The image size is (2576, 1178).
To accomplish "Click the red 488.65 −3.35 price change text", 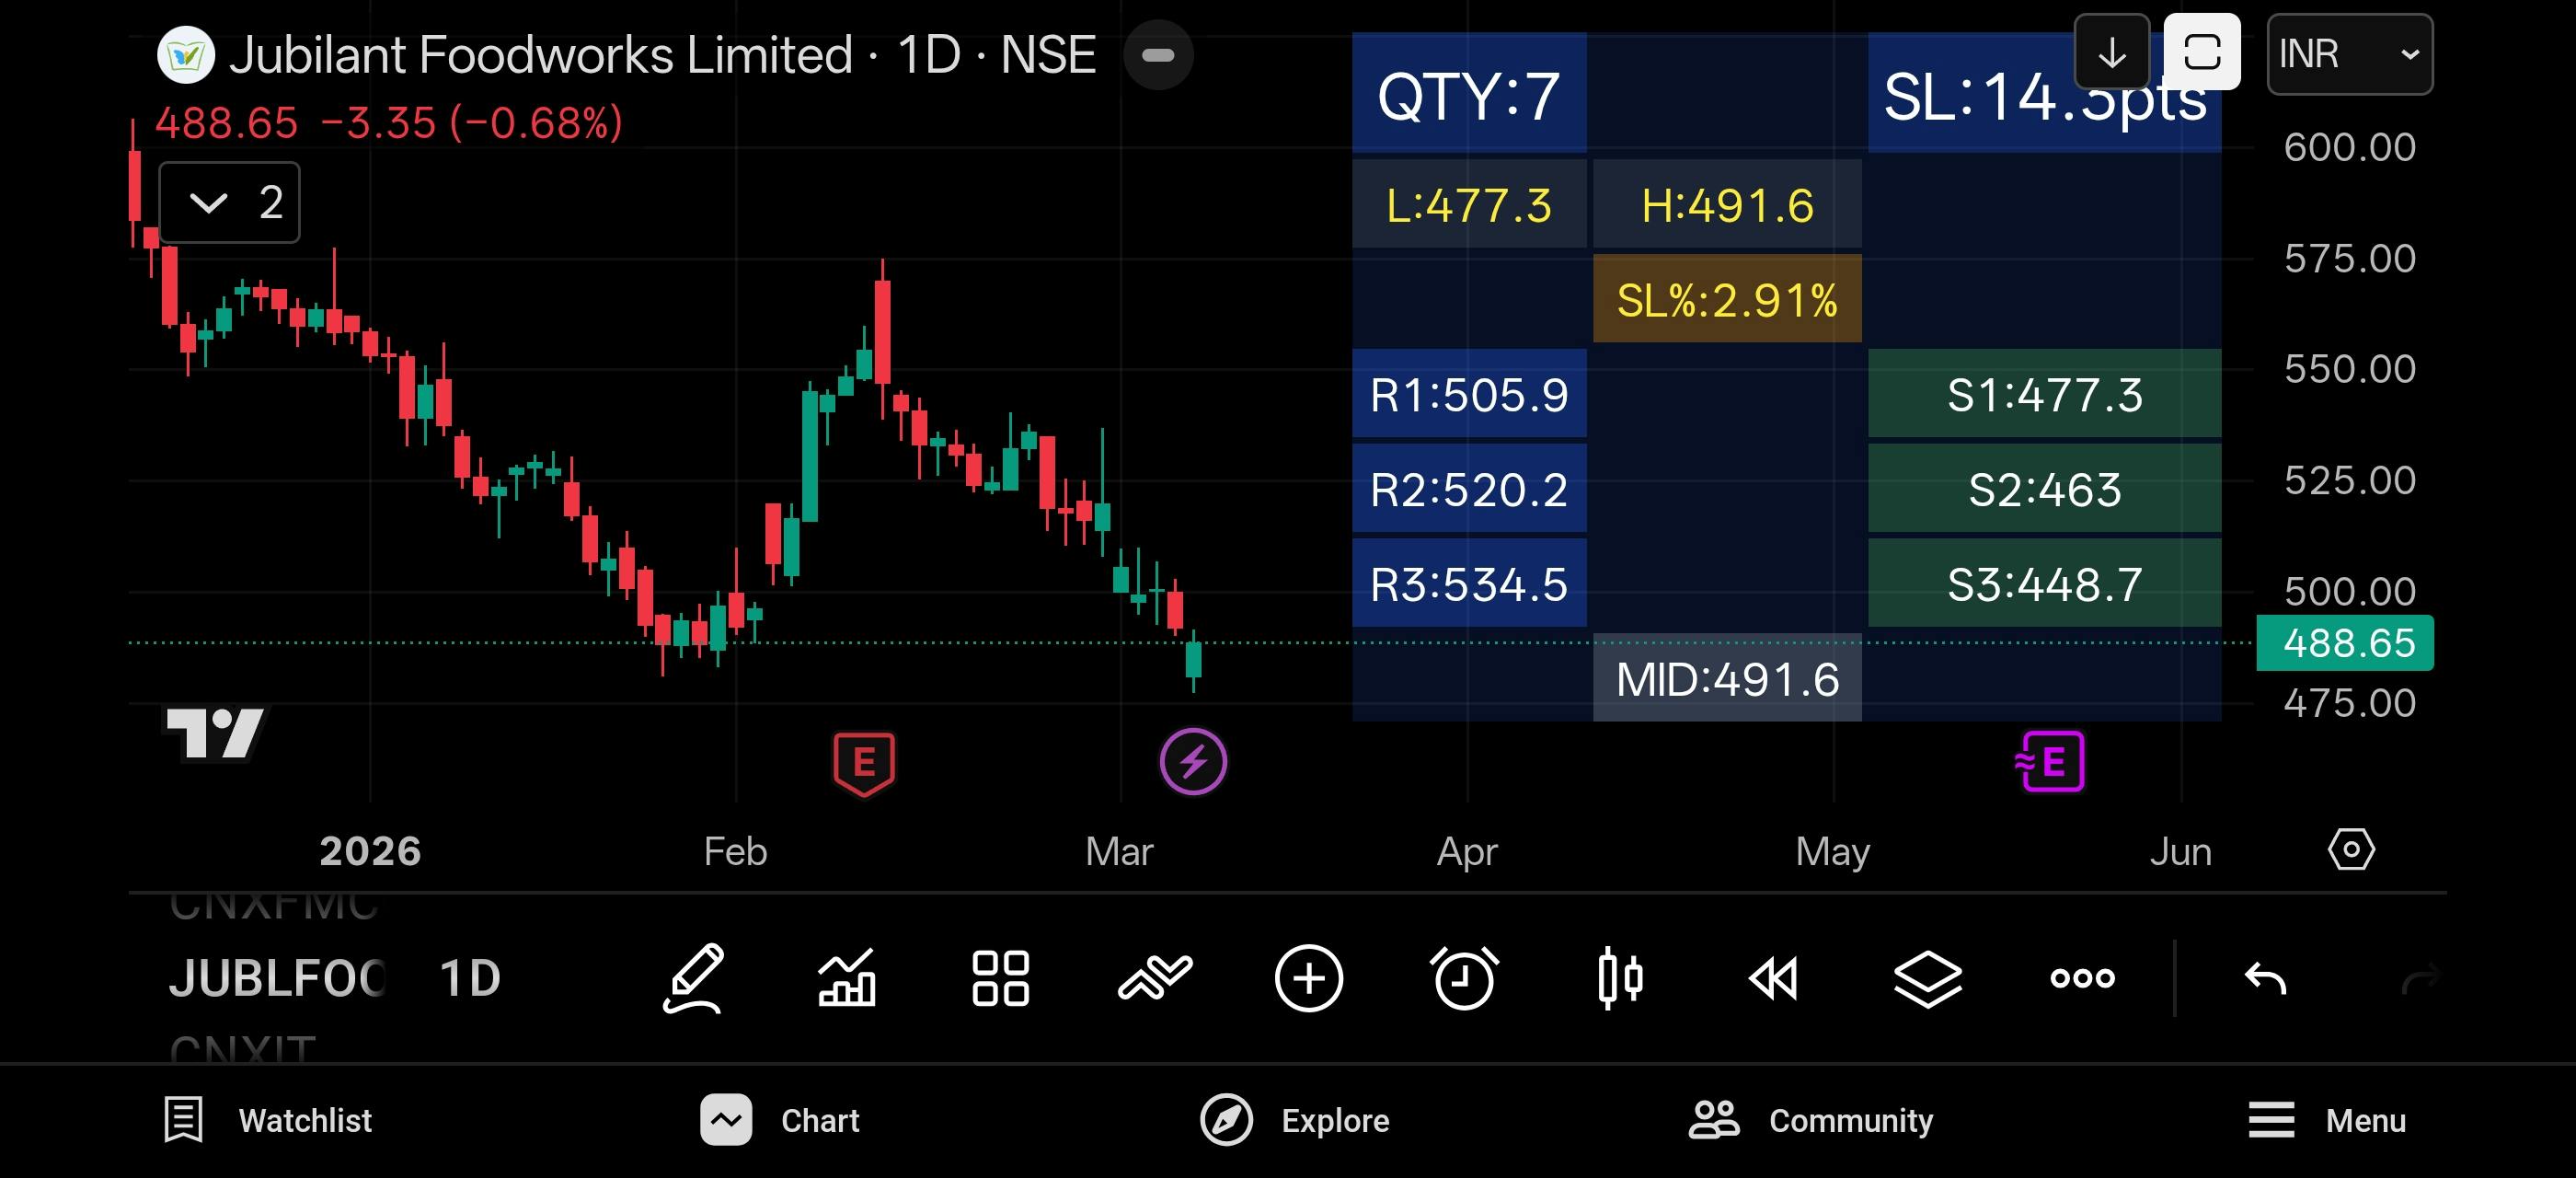I will [x=389, y=123].
